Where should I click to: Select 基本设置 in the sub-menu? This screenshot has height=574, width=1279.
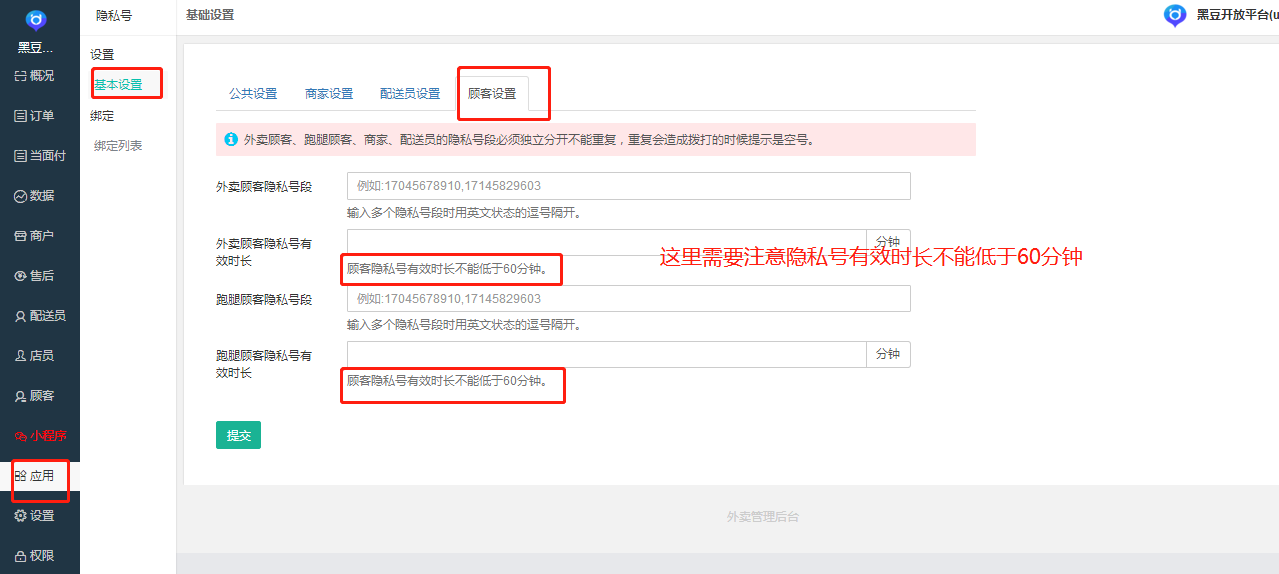pyautogui.click(x=118, y=85)
